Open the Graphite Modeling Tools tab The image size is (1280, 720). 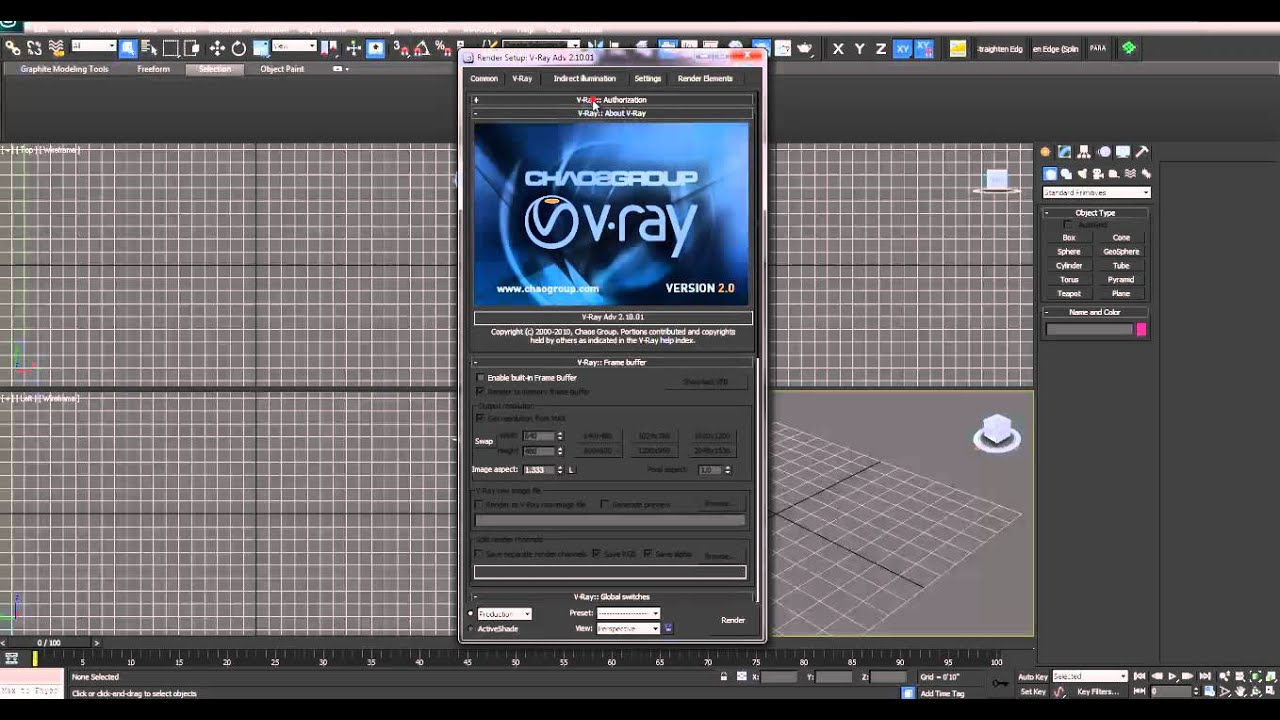[64, 69]
